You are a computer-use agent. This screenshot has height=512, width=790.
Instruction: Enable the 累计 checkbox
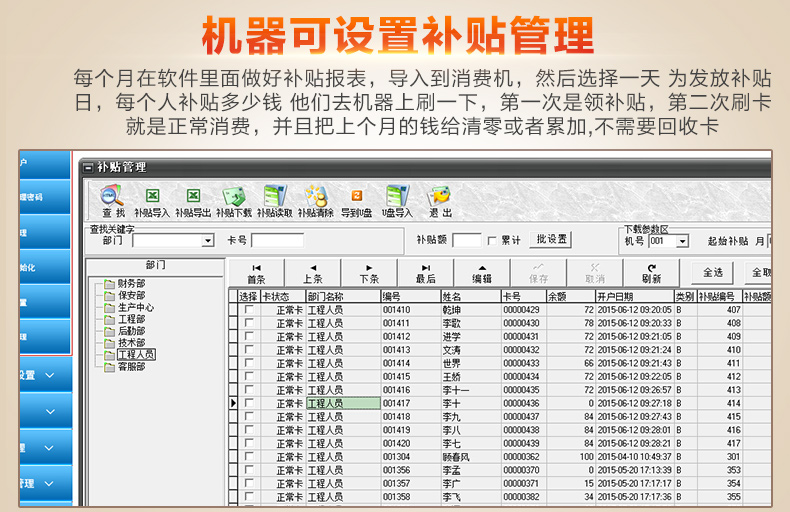(492, 241)
